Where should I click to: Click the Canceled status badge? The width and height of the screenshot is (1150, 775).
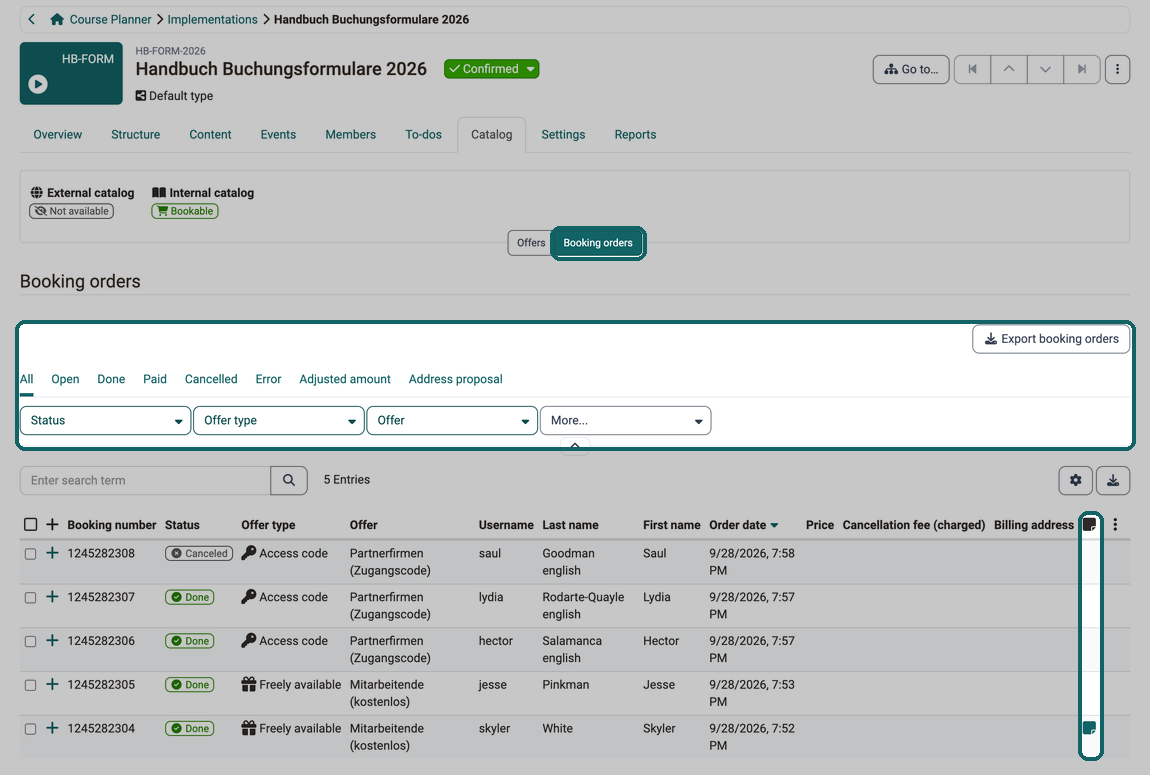199,554
